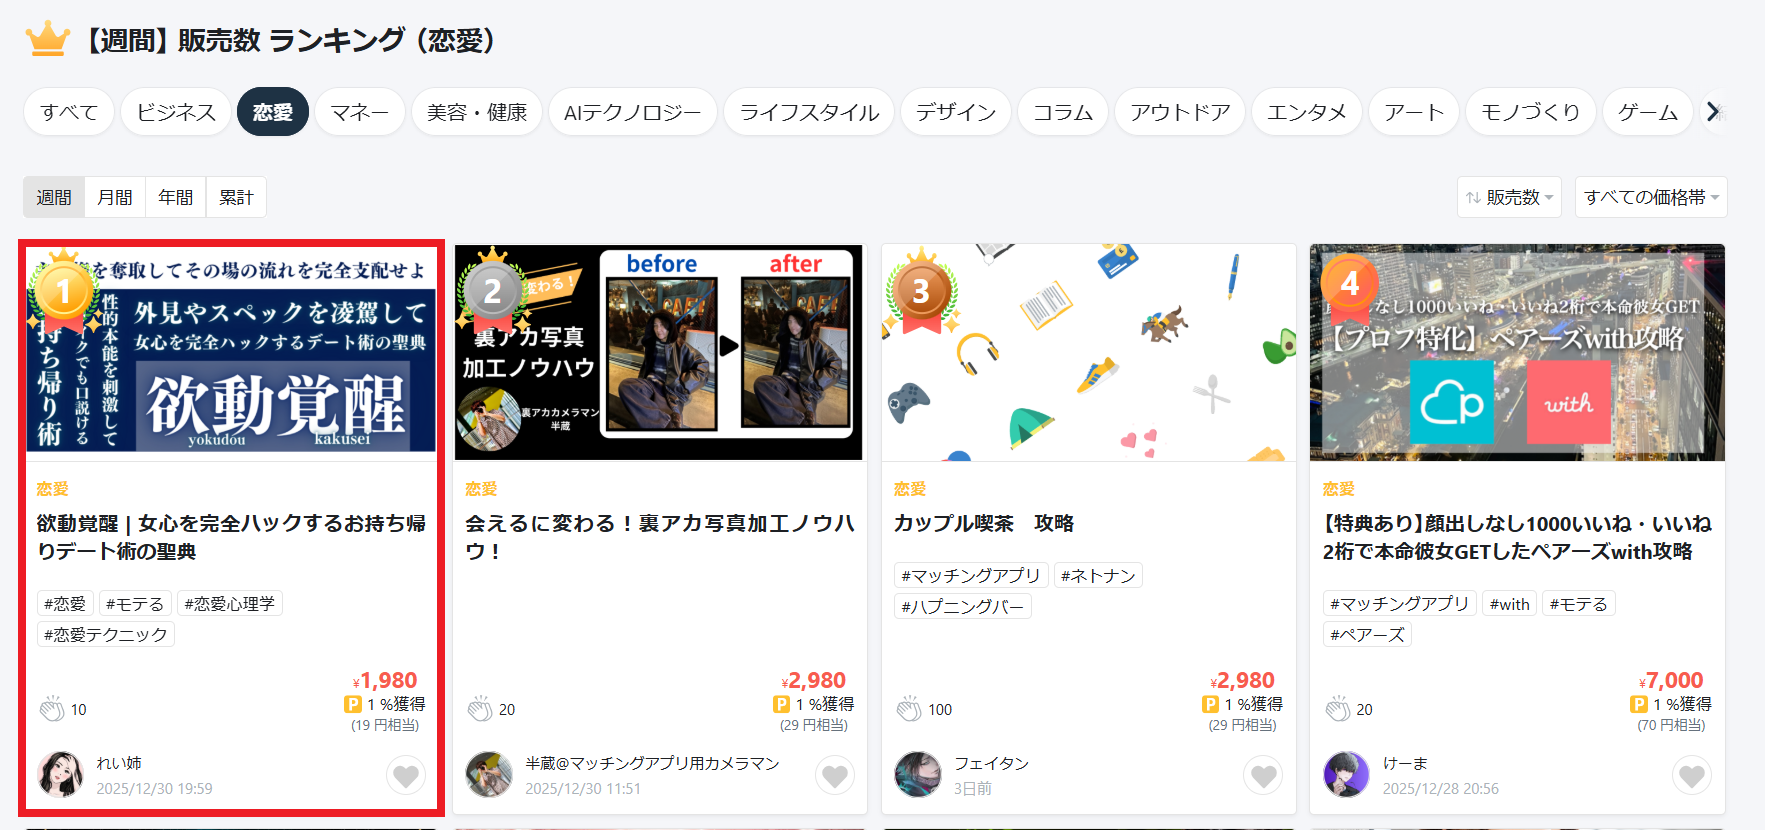Open れい姉 author avatar

60,775
